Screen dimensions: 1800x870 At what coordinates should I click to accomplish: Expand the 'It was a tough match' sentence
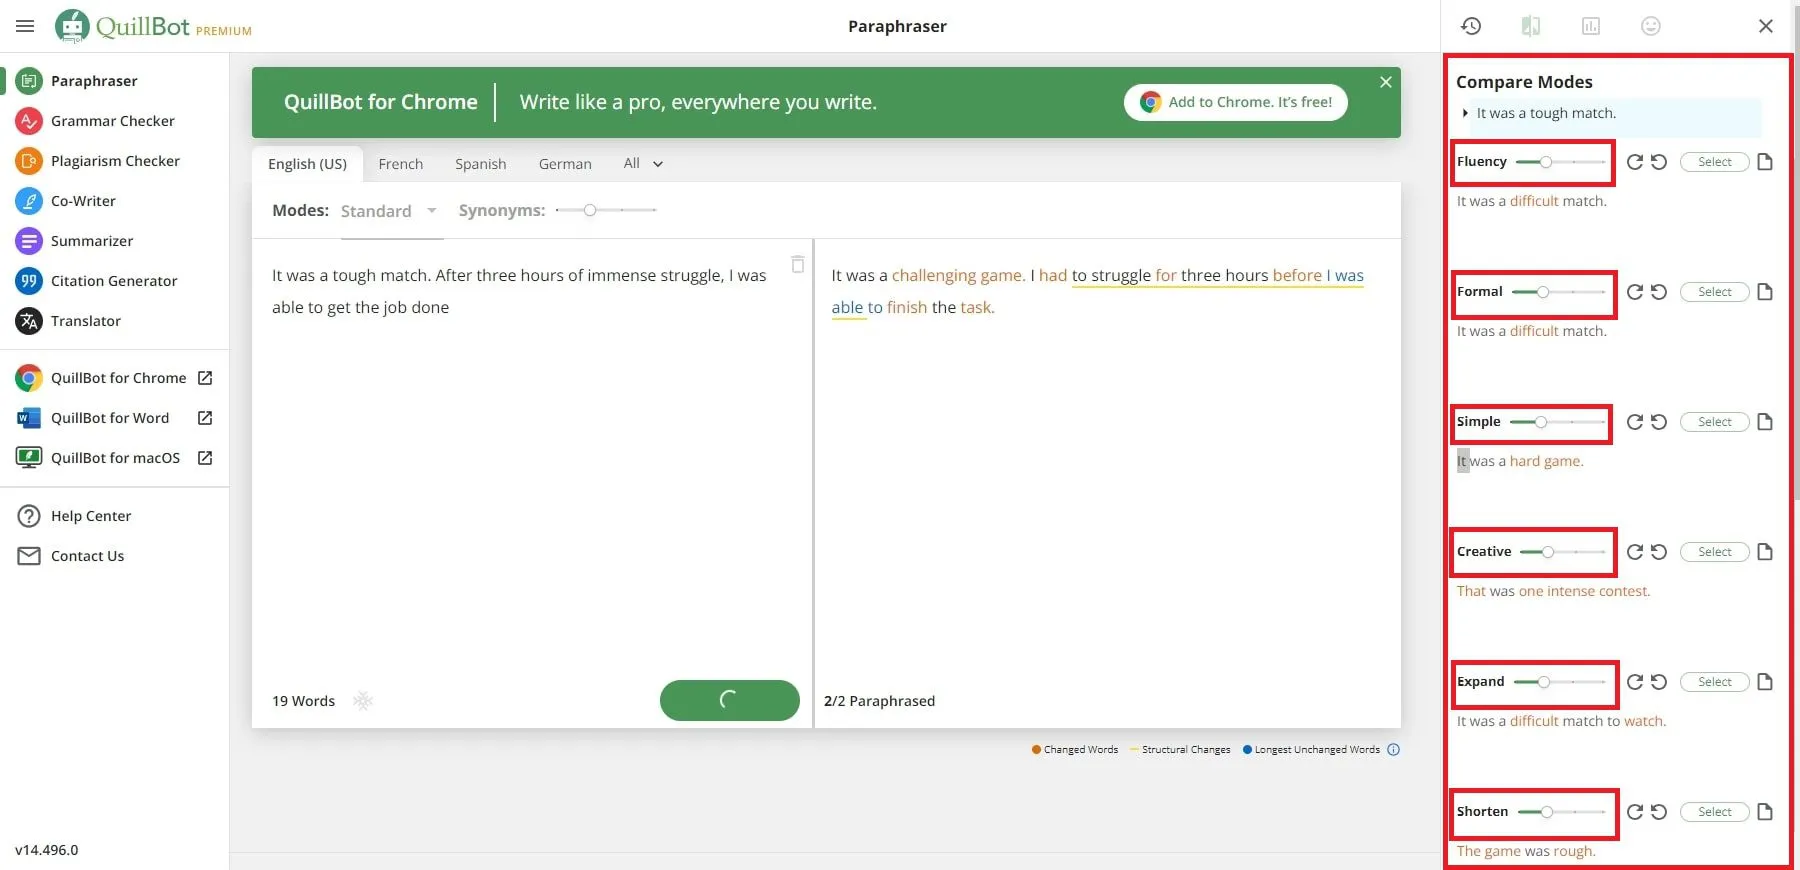pyautogui.click(x=1466, y=113)
